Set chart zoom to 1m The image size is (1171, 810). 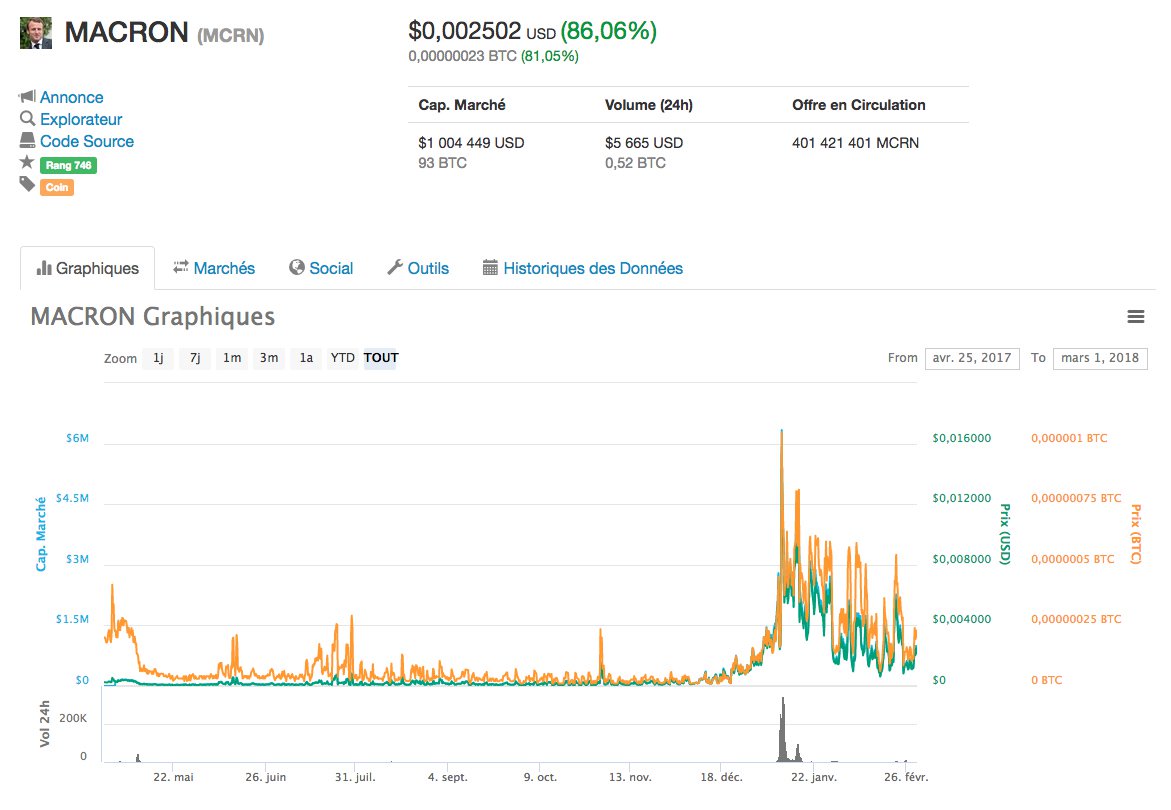pos(231,358)
